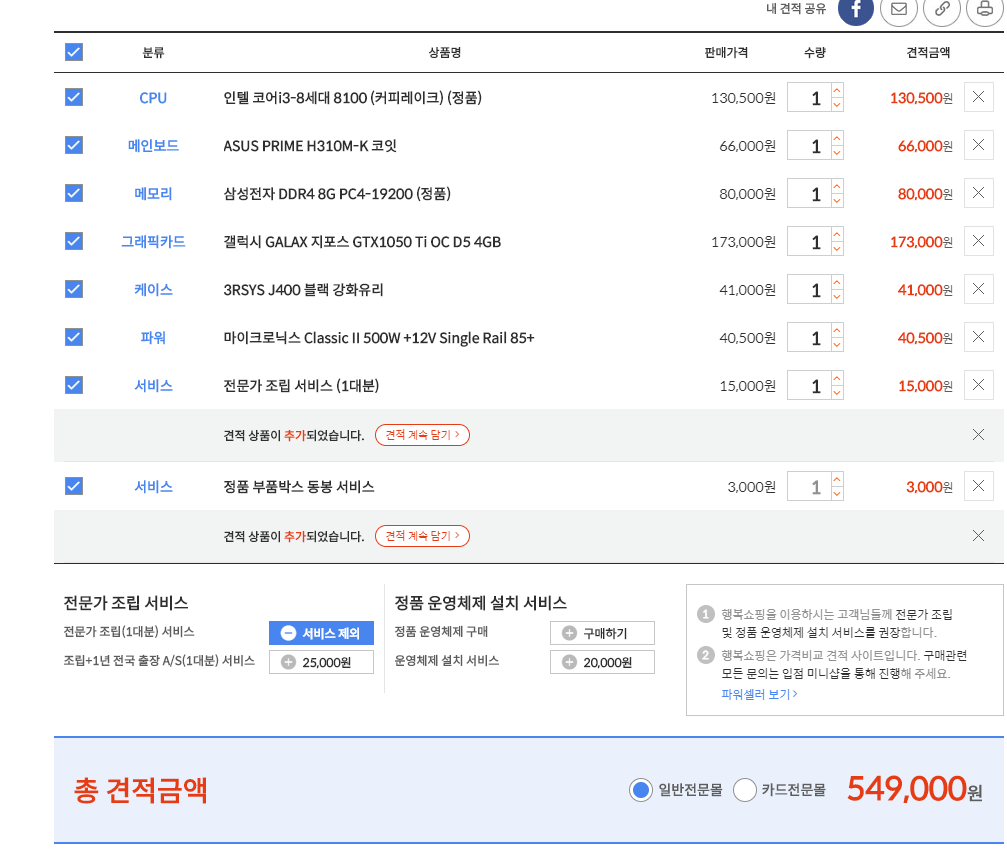
Task: Click 견적 계속 담기 under 전문가 조립 서비스
Action: [x=422, y=435]
